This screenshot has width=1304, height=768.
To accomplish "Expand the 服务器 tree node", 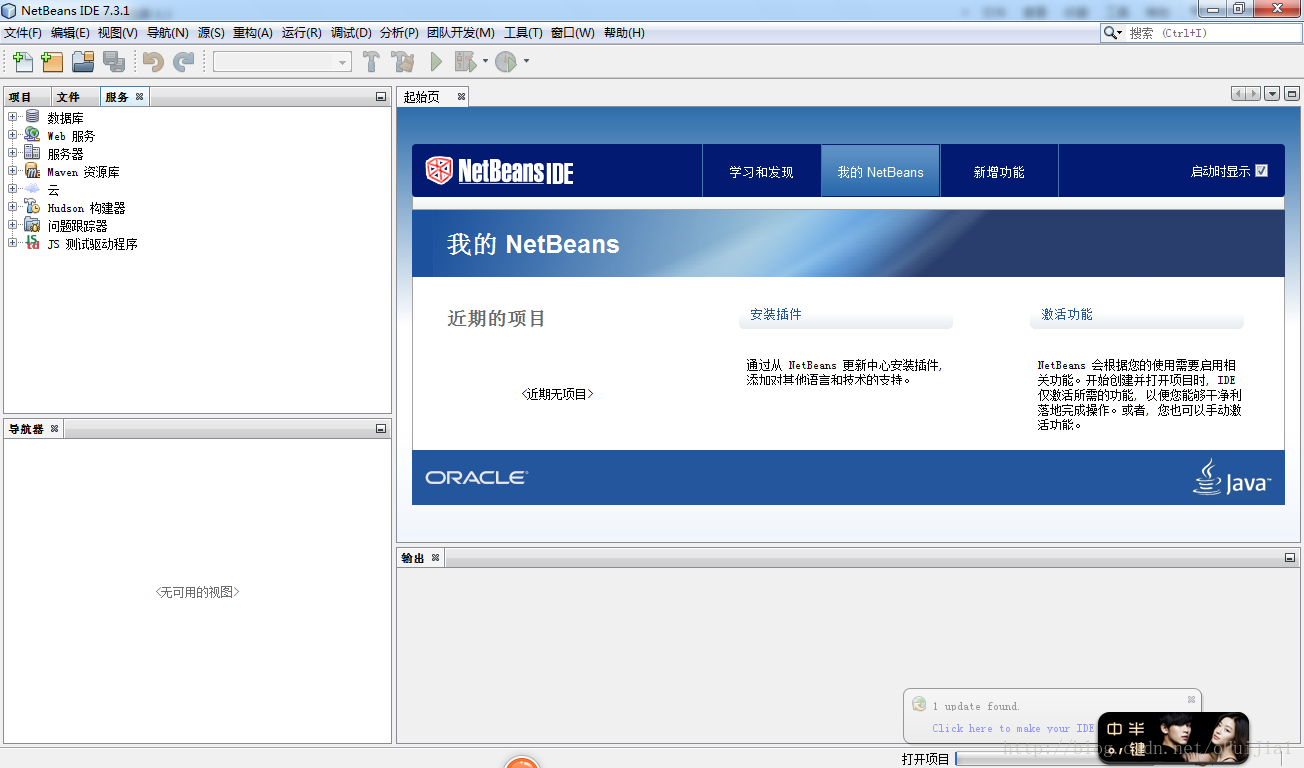I will [x=13, y=153].
